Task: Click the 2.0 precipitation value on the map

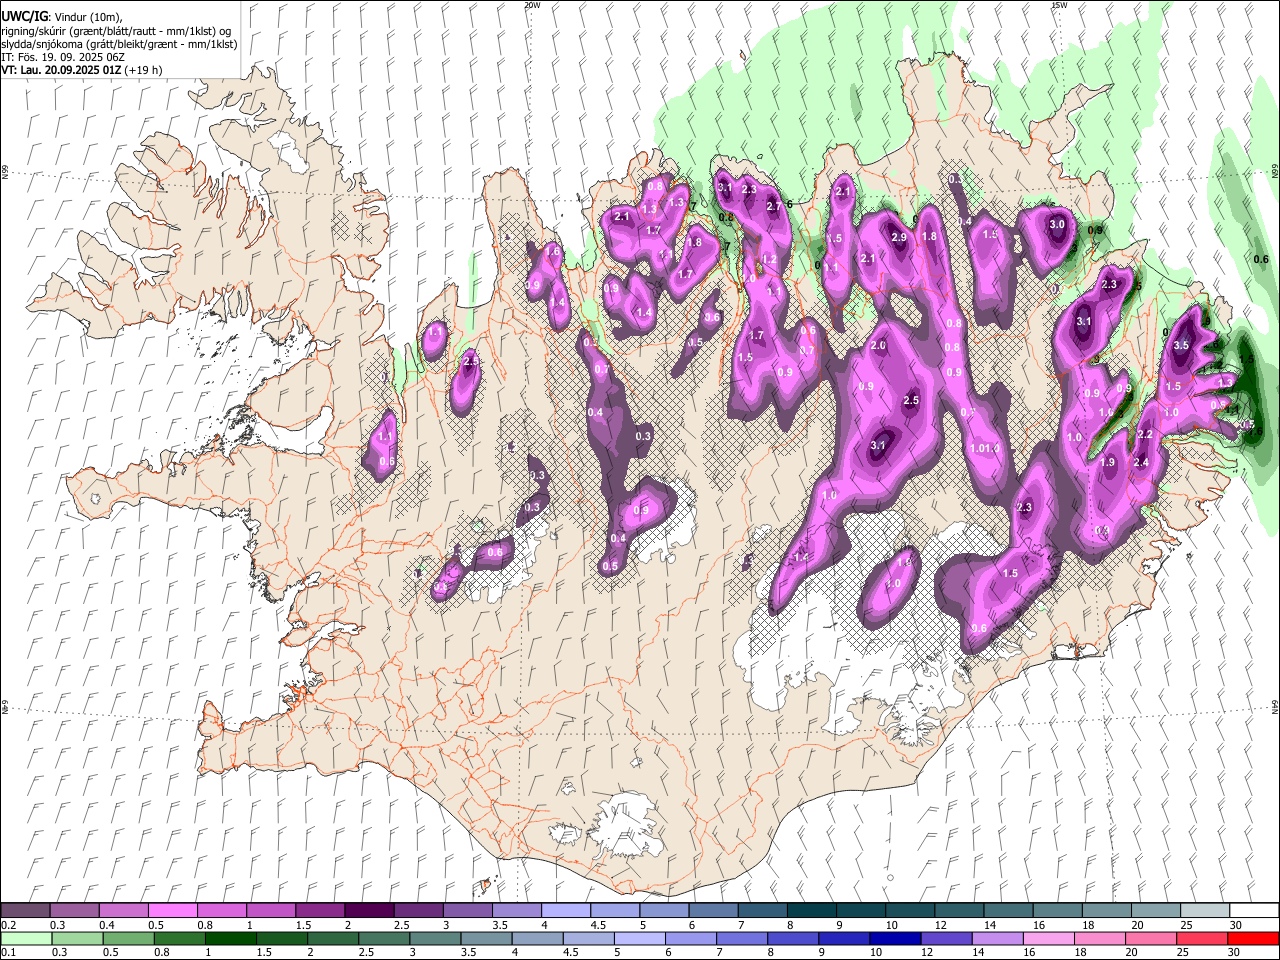Action: click(879, 345)
